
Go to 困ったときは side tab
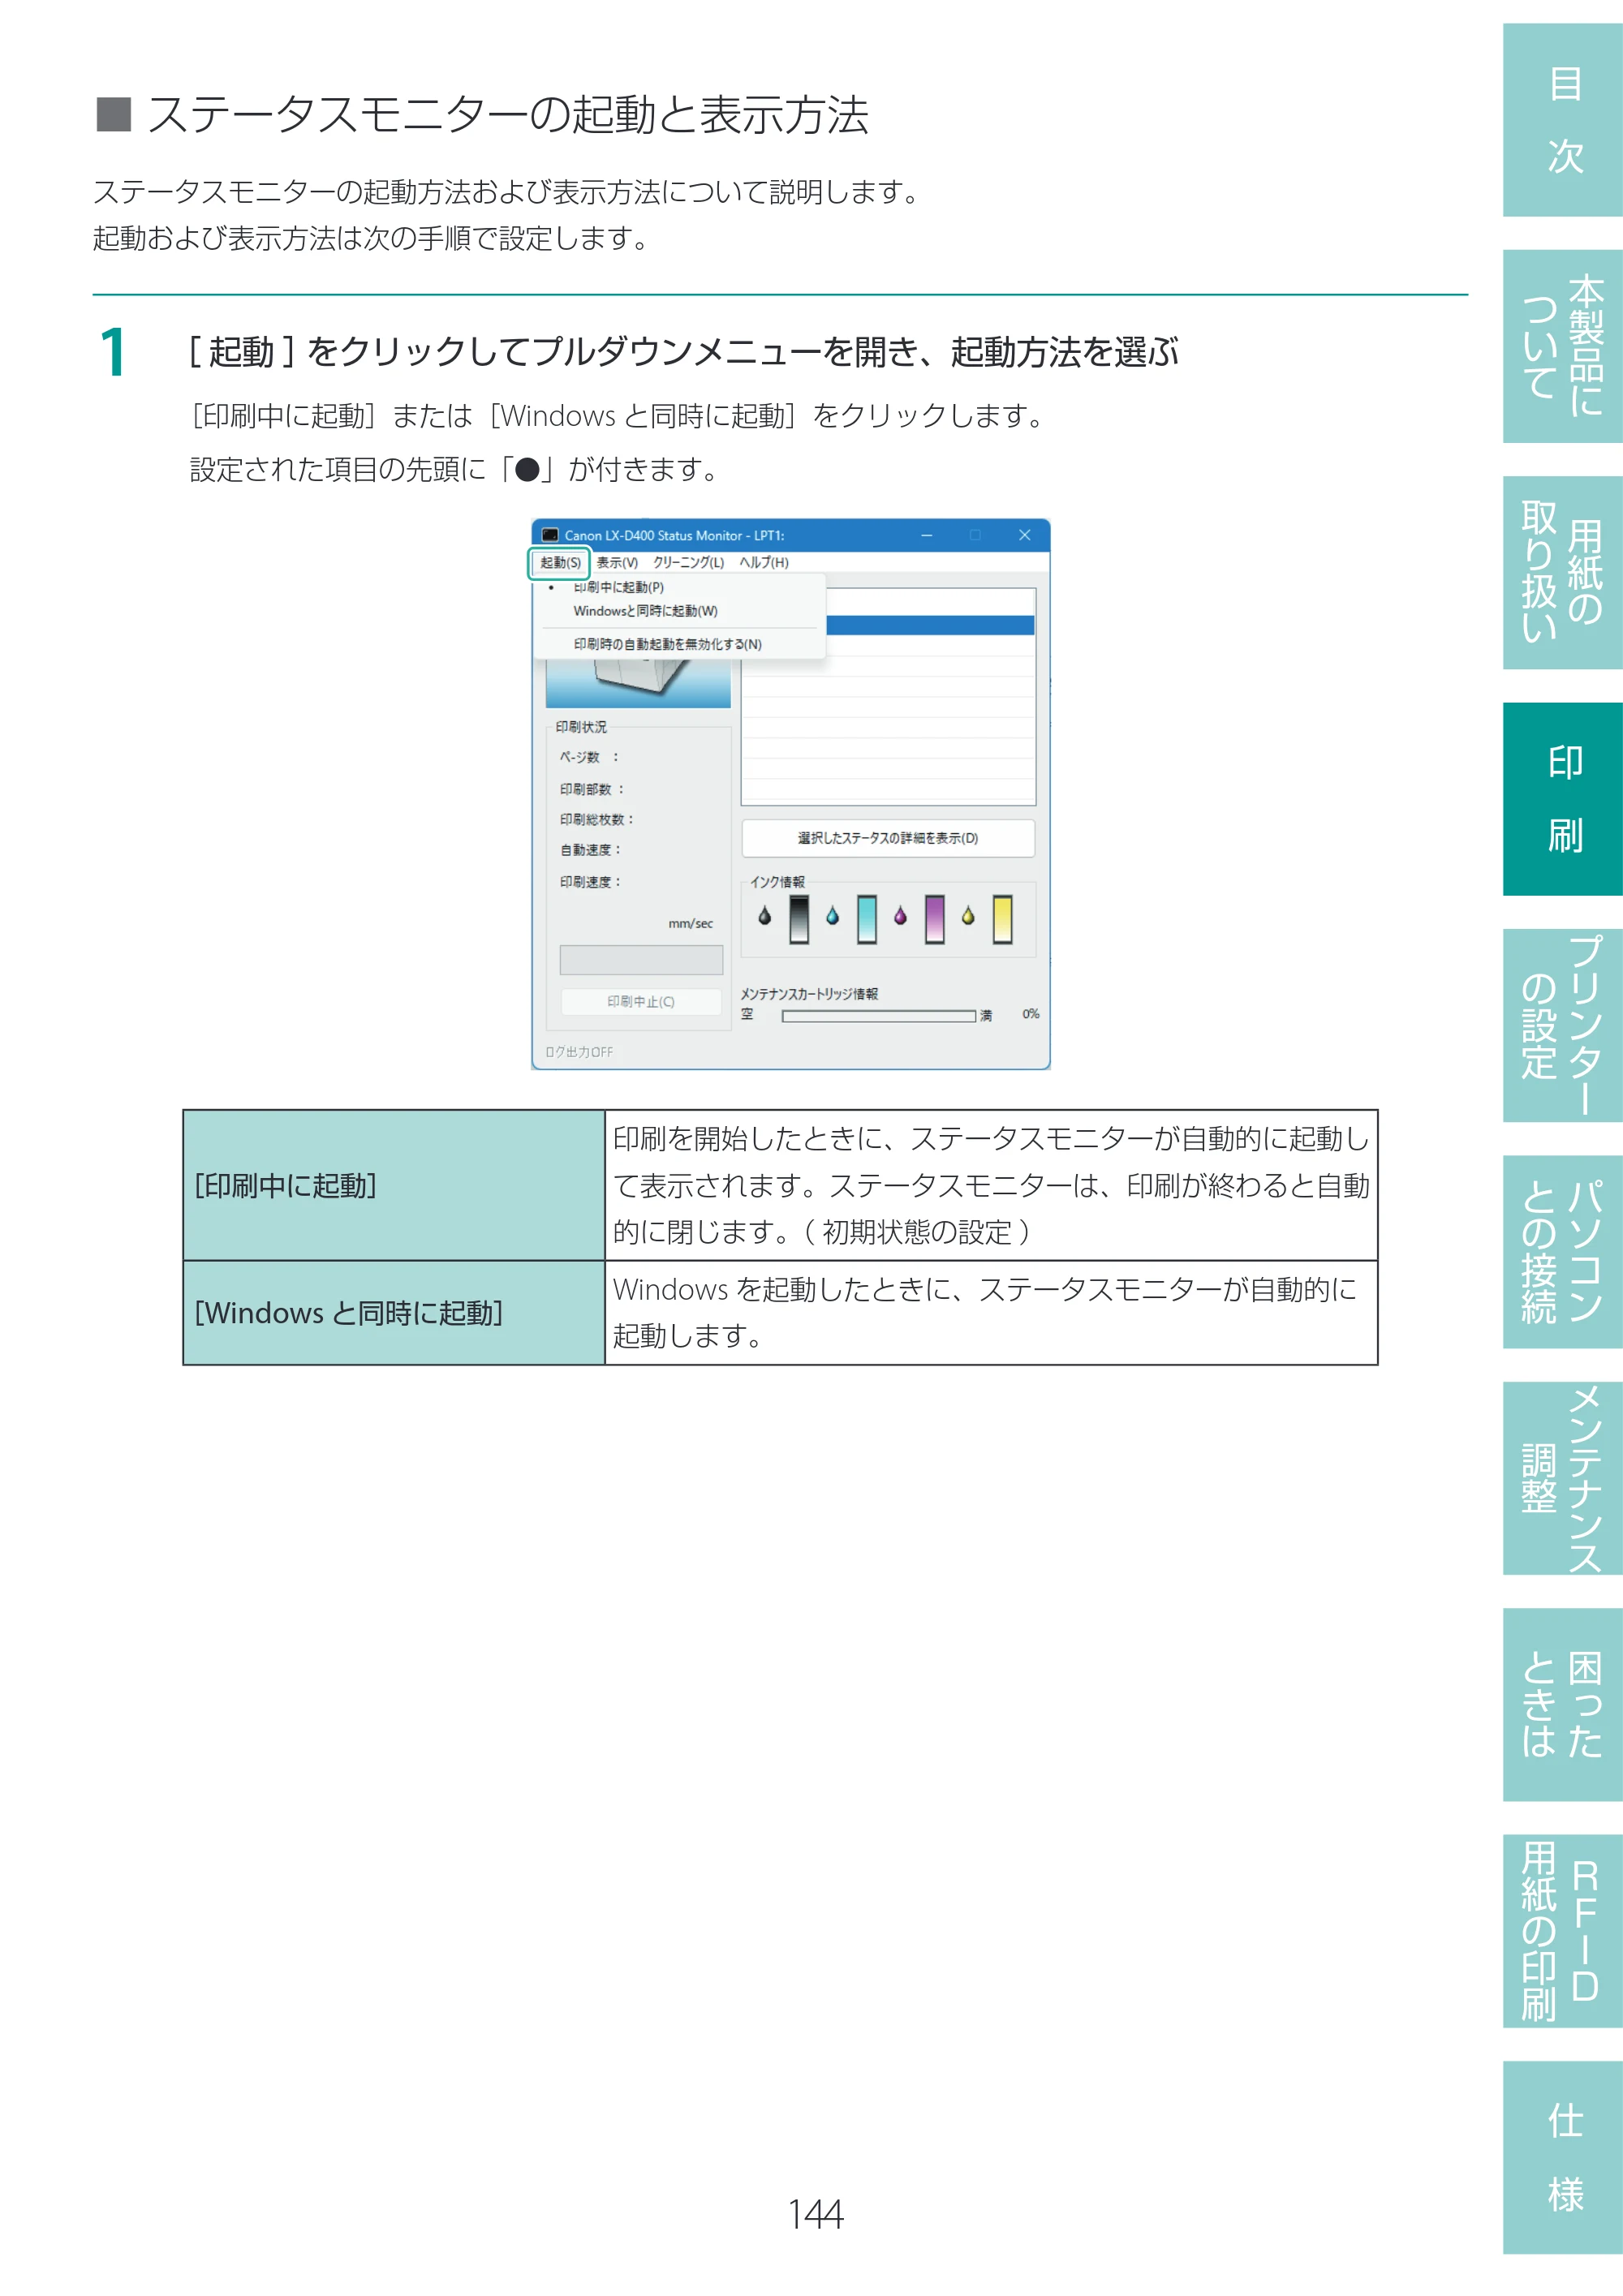point(1563,1705)
